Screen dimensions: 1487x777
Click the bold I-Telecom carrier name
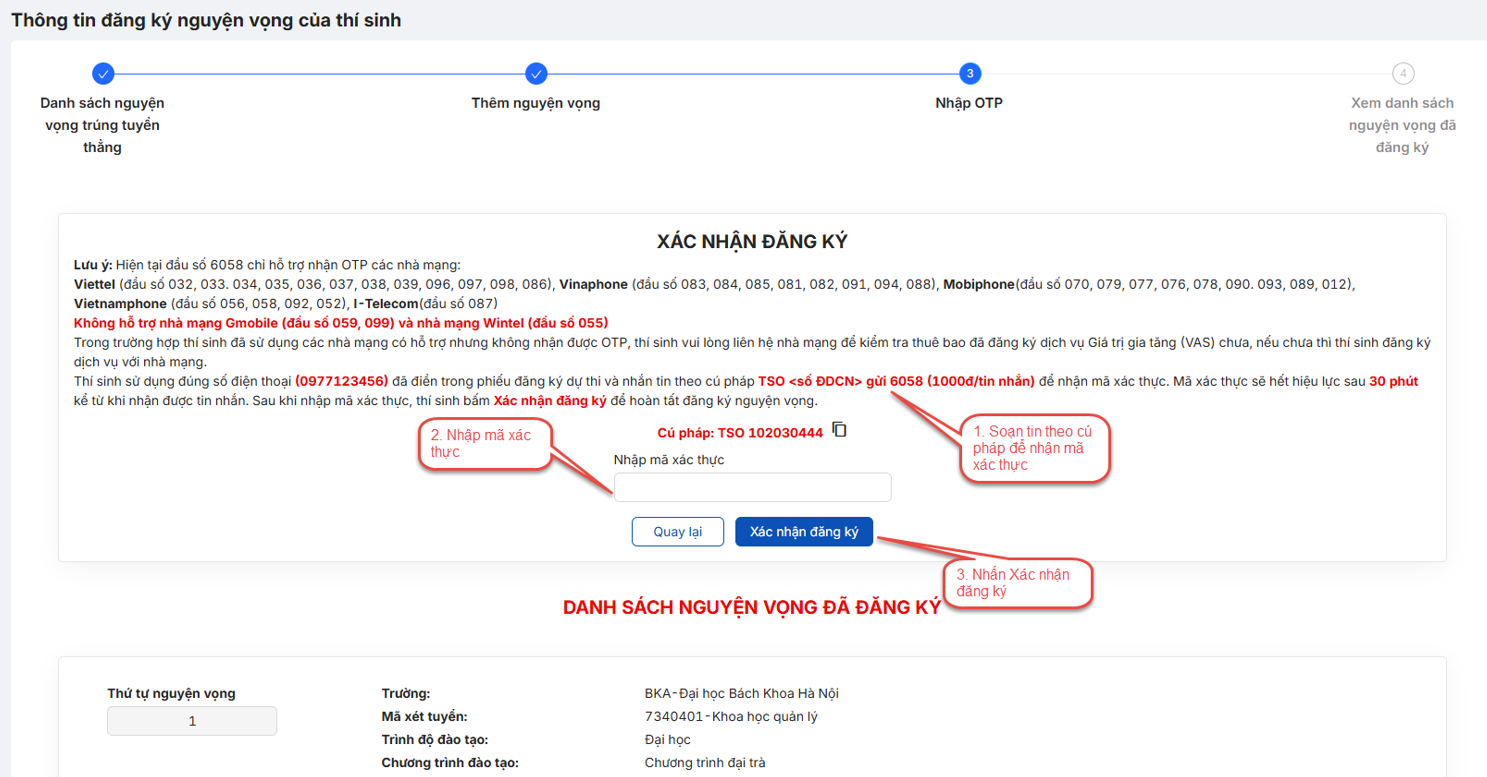(386, 303)
